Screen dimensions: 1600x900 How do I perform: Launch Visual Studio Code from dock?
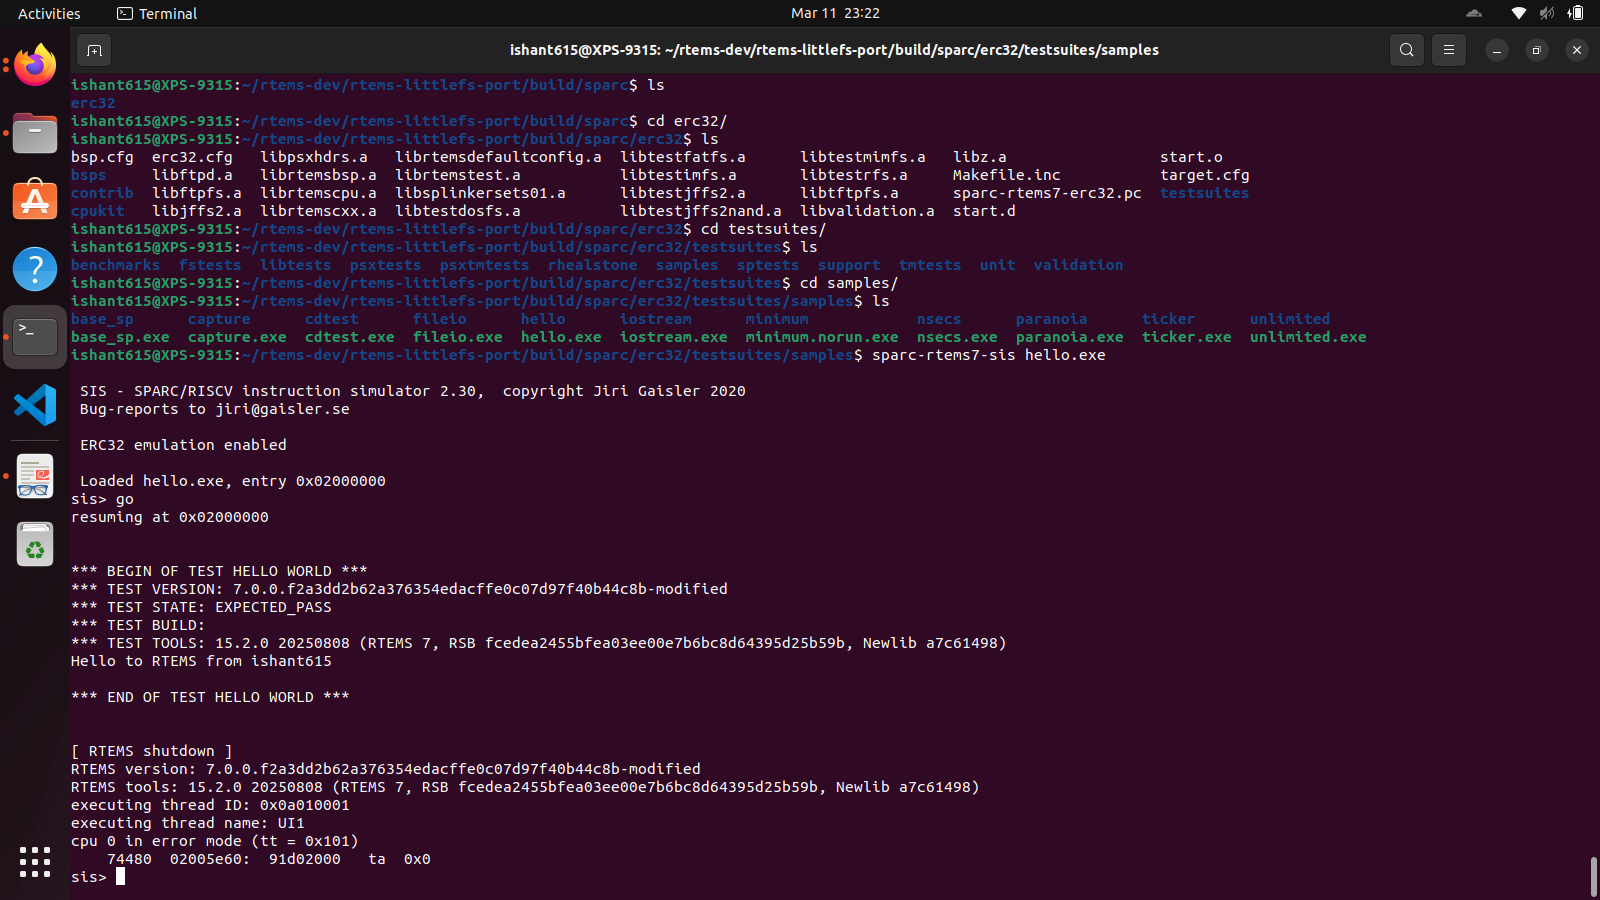pos(35,405)
